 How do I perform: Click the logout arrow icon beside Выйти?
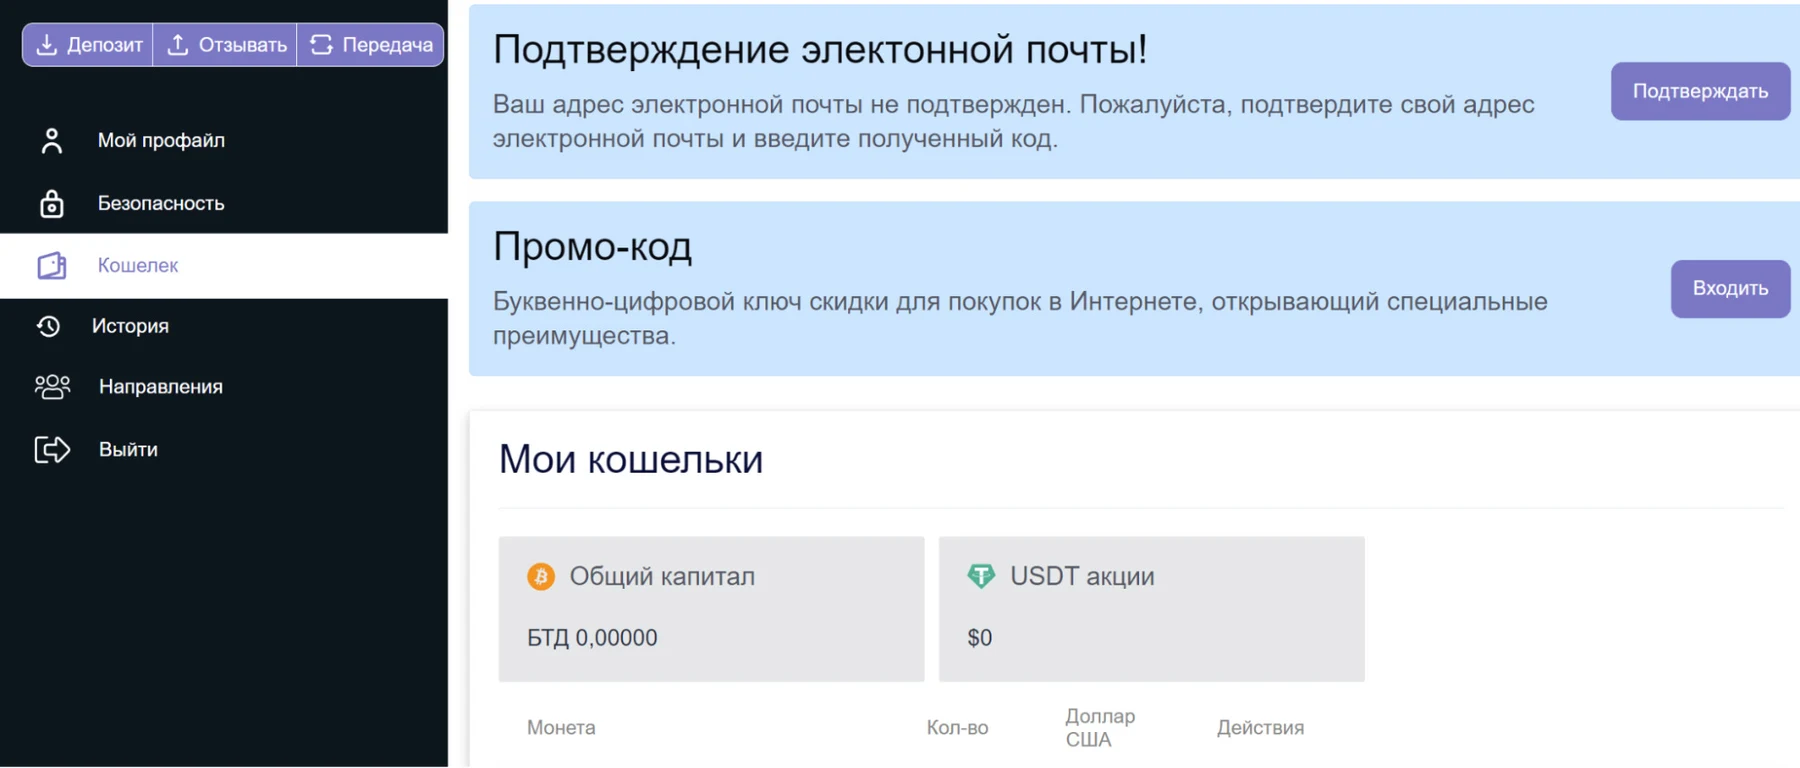52,450
